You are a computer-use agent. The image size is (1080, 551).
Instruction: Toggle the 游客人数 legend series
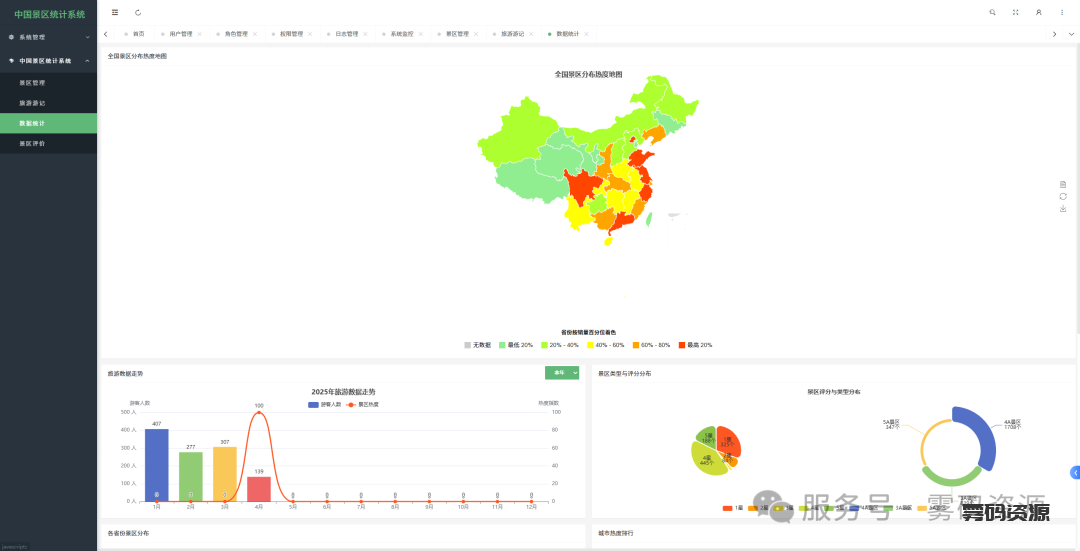pos(325,404)
